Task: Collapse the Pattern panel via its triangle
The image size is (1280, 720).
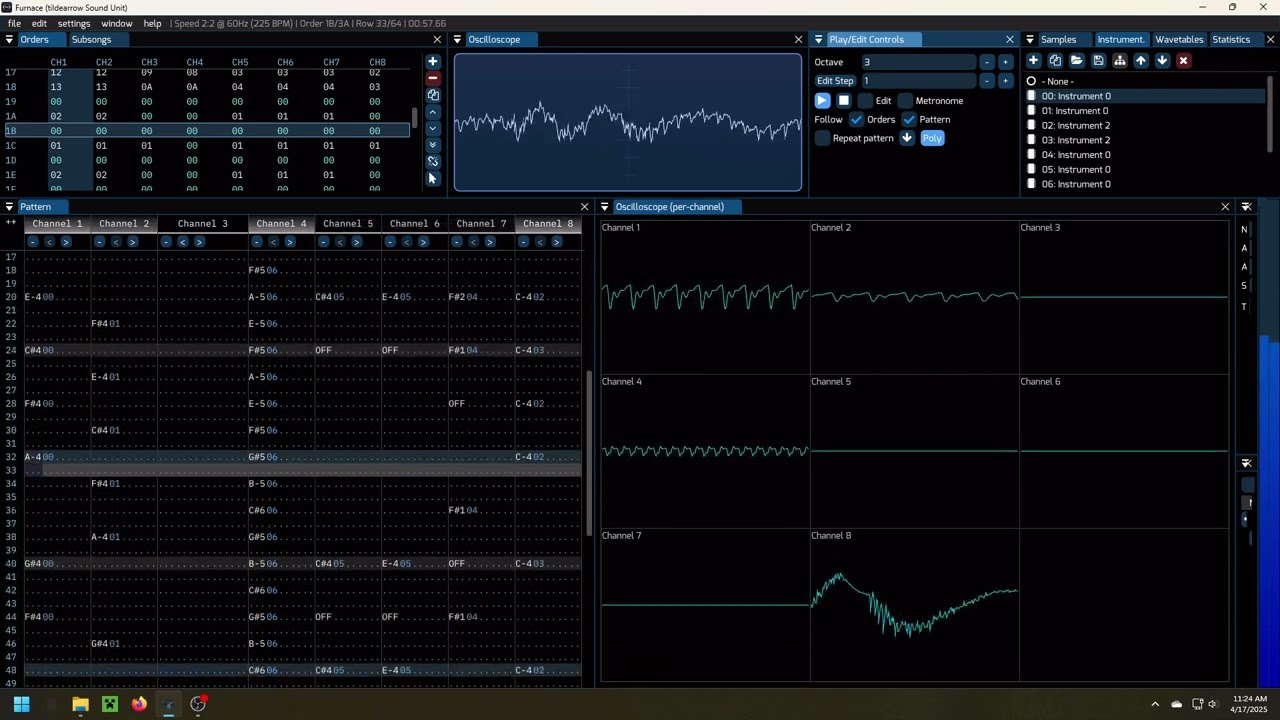Action: pos(9,207)
